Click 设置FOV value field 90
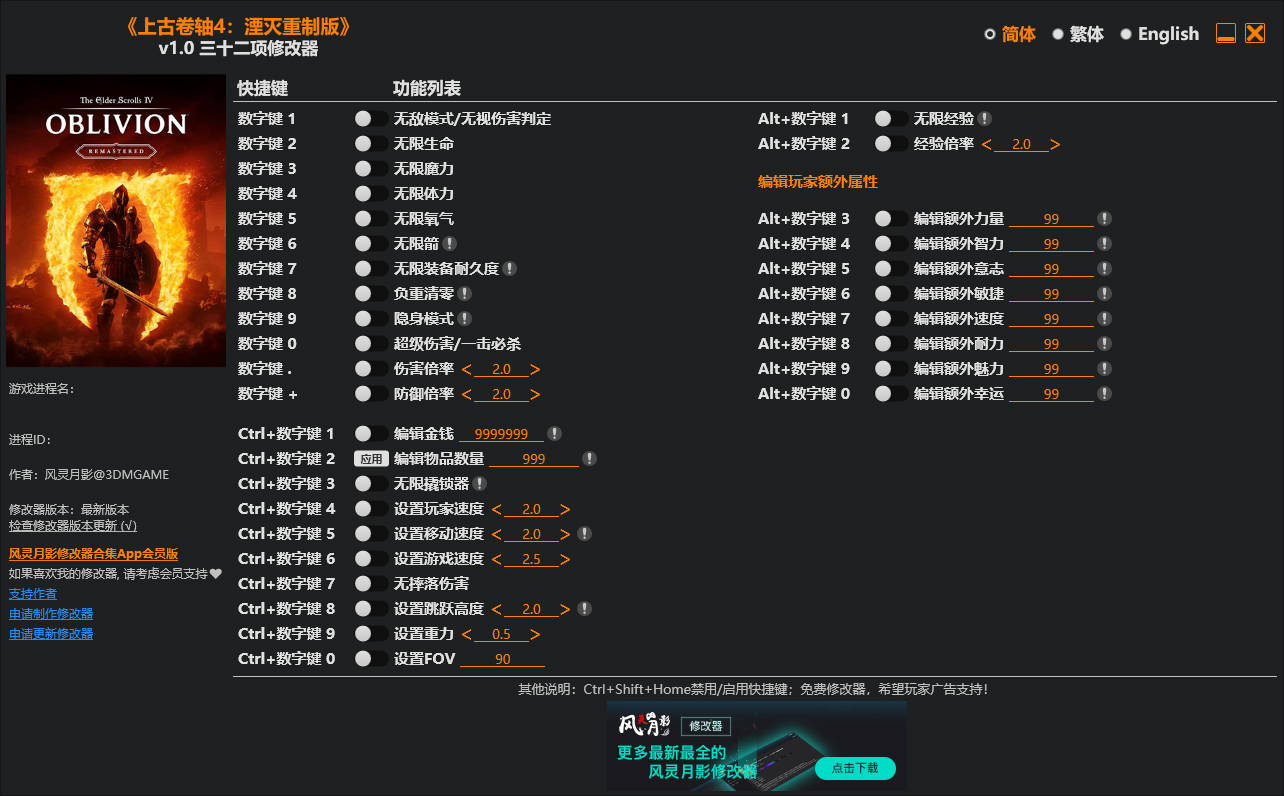This screenshot has width=1284, height=796. coord(502,658)
